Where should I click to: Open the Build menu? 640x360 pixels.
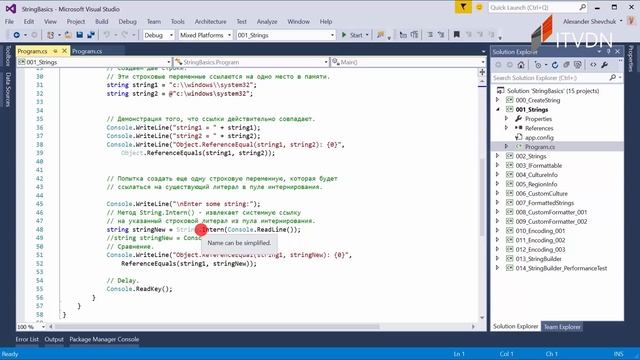[x=102, y=21]
